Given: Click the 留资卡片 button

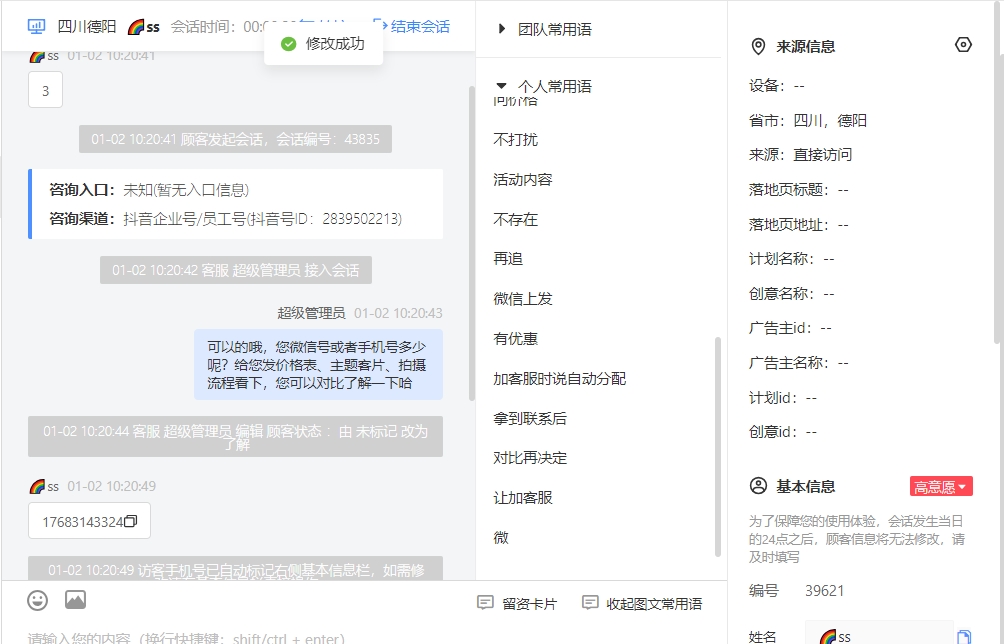Looking at the screenshot, I should [x=517, y=603].
